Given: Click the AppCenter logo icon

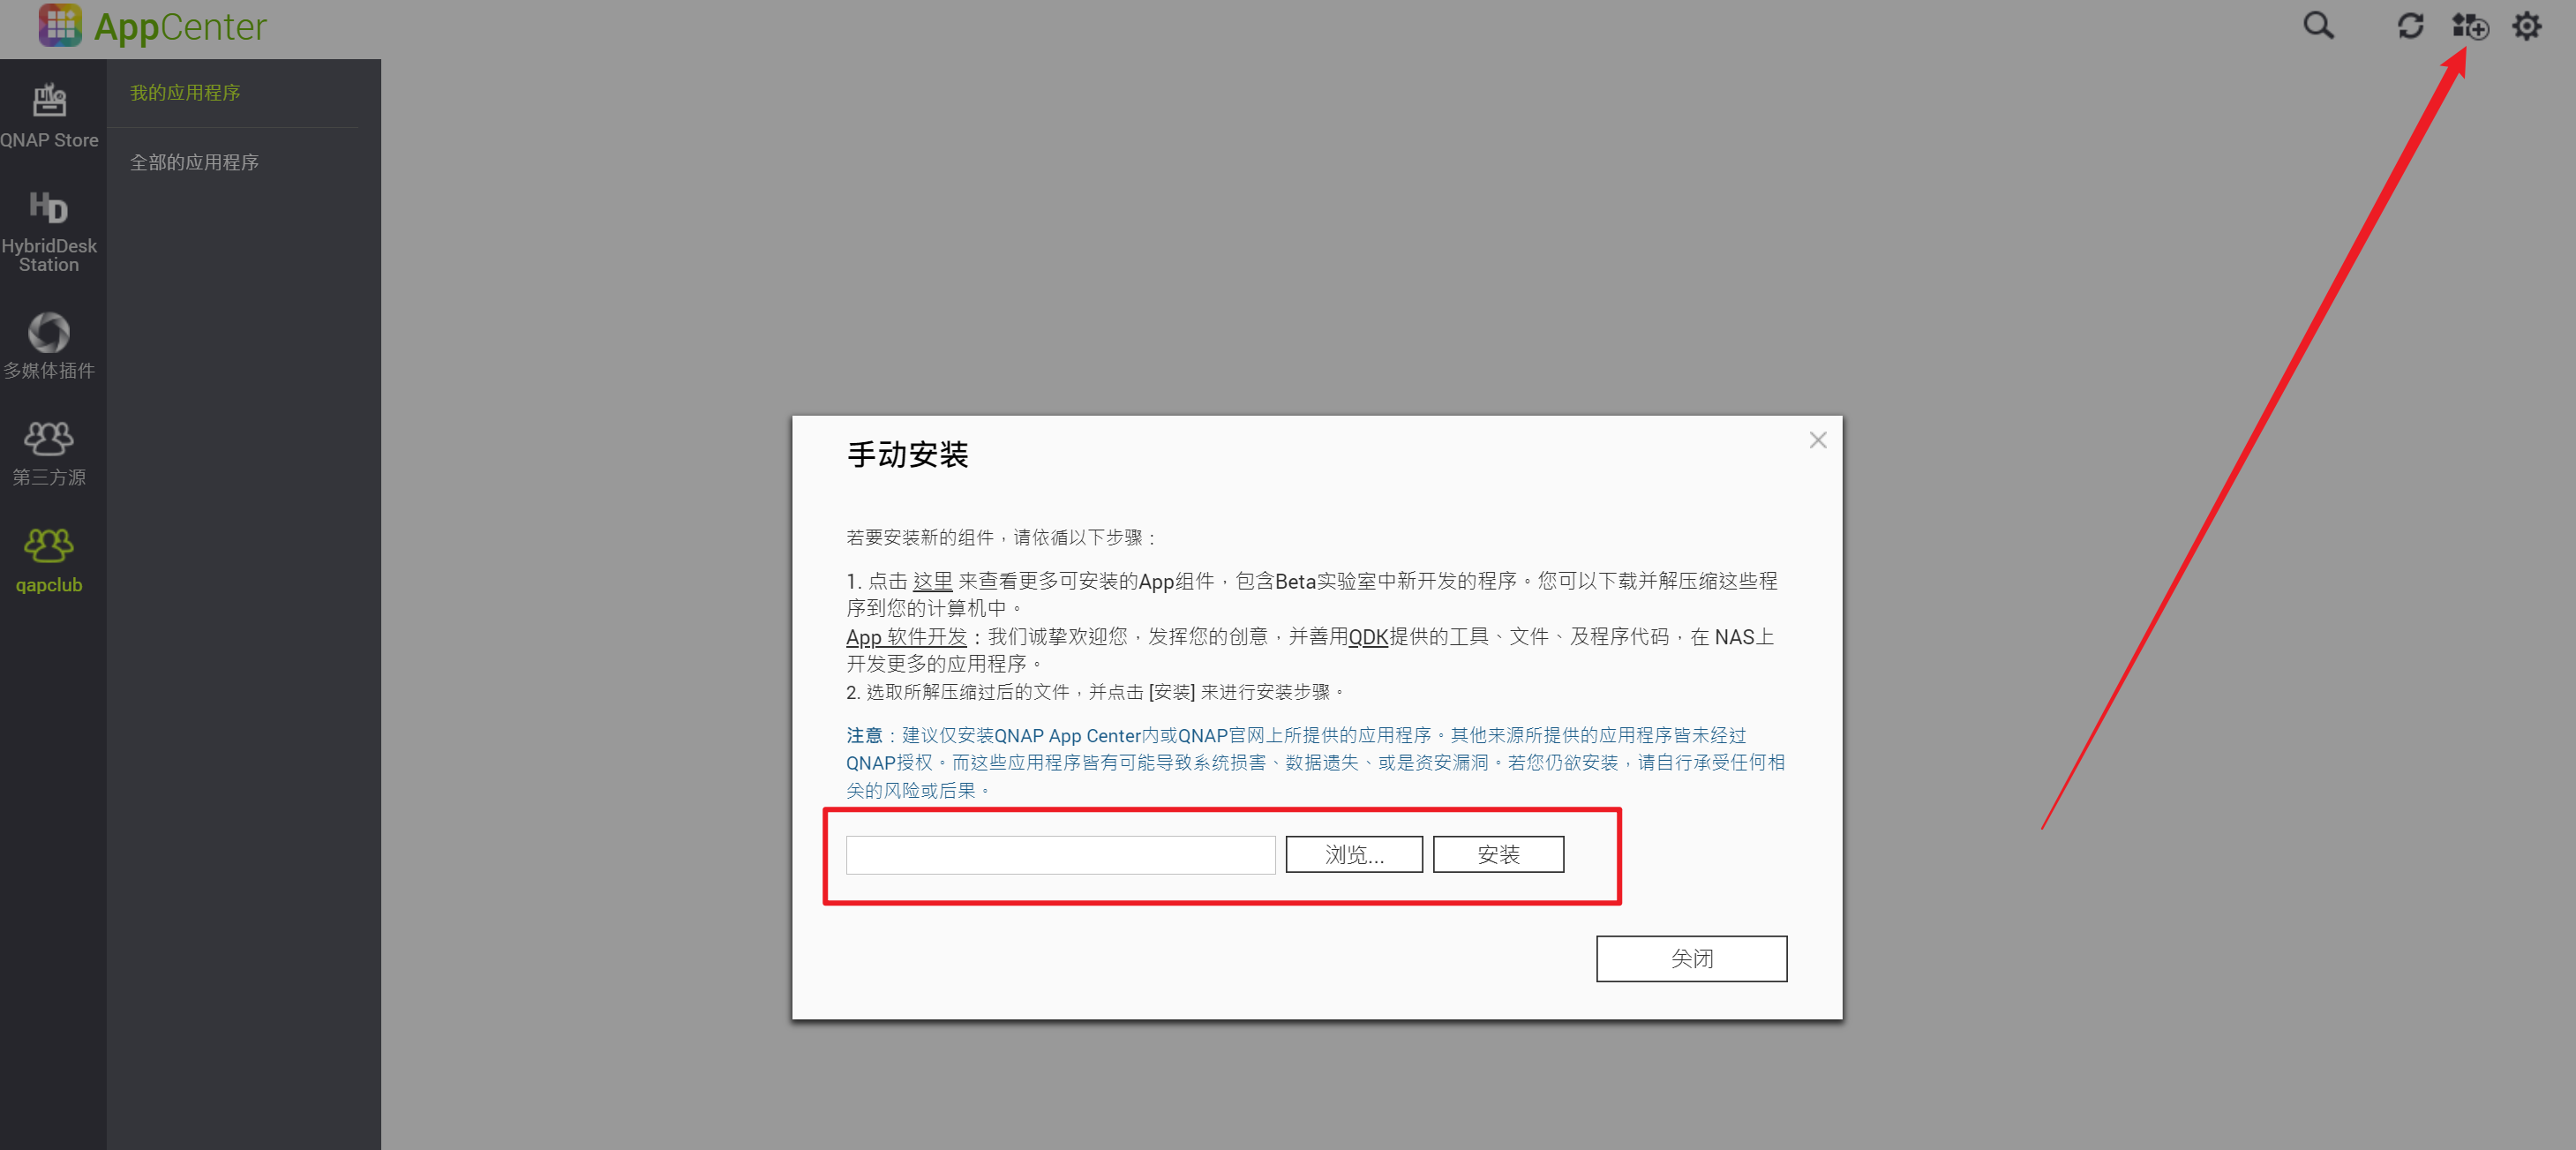Looking at the screenshot, I should pos(60,25).
